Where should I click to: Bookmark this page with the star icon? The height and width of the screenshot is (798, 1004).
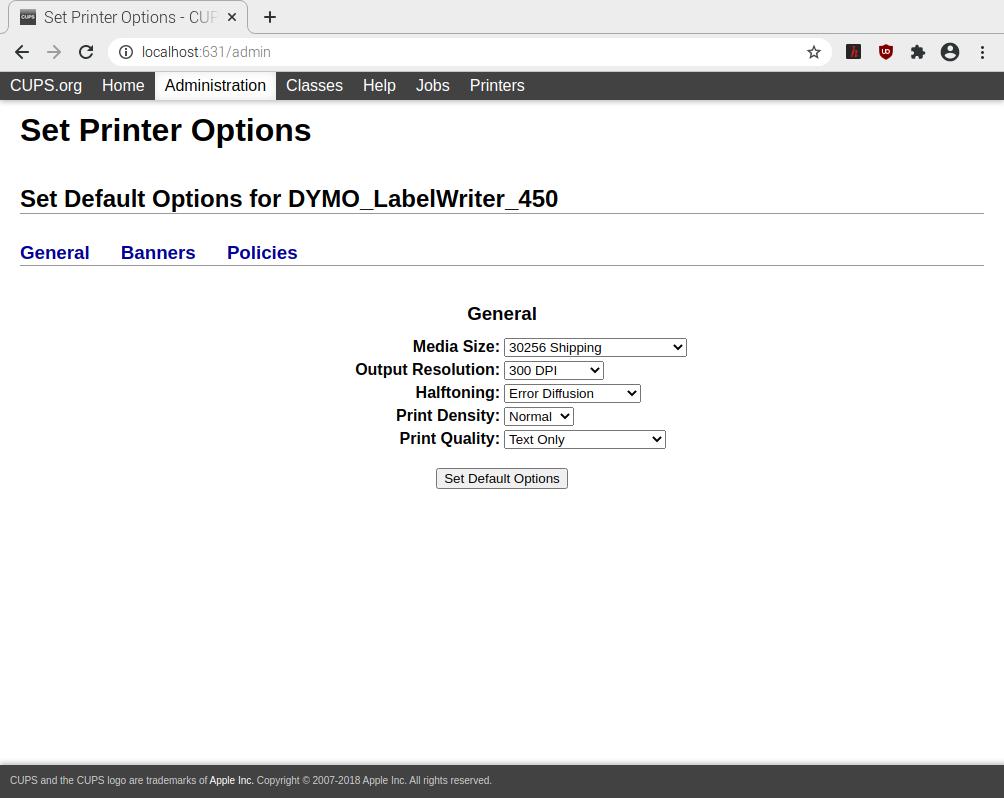[x=814, y=52]
